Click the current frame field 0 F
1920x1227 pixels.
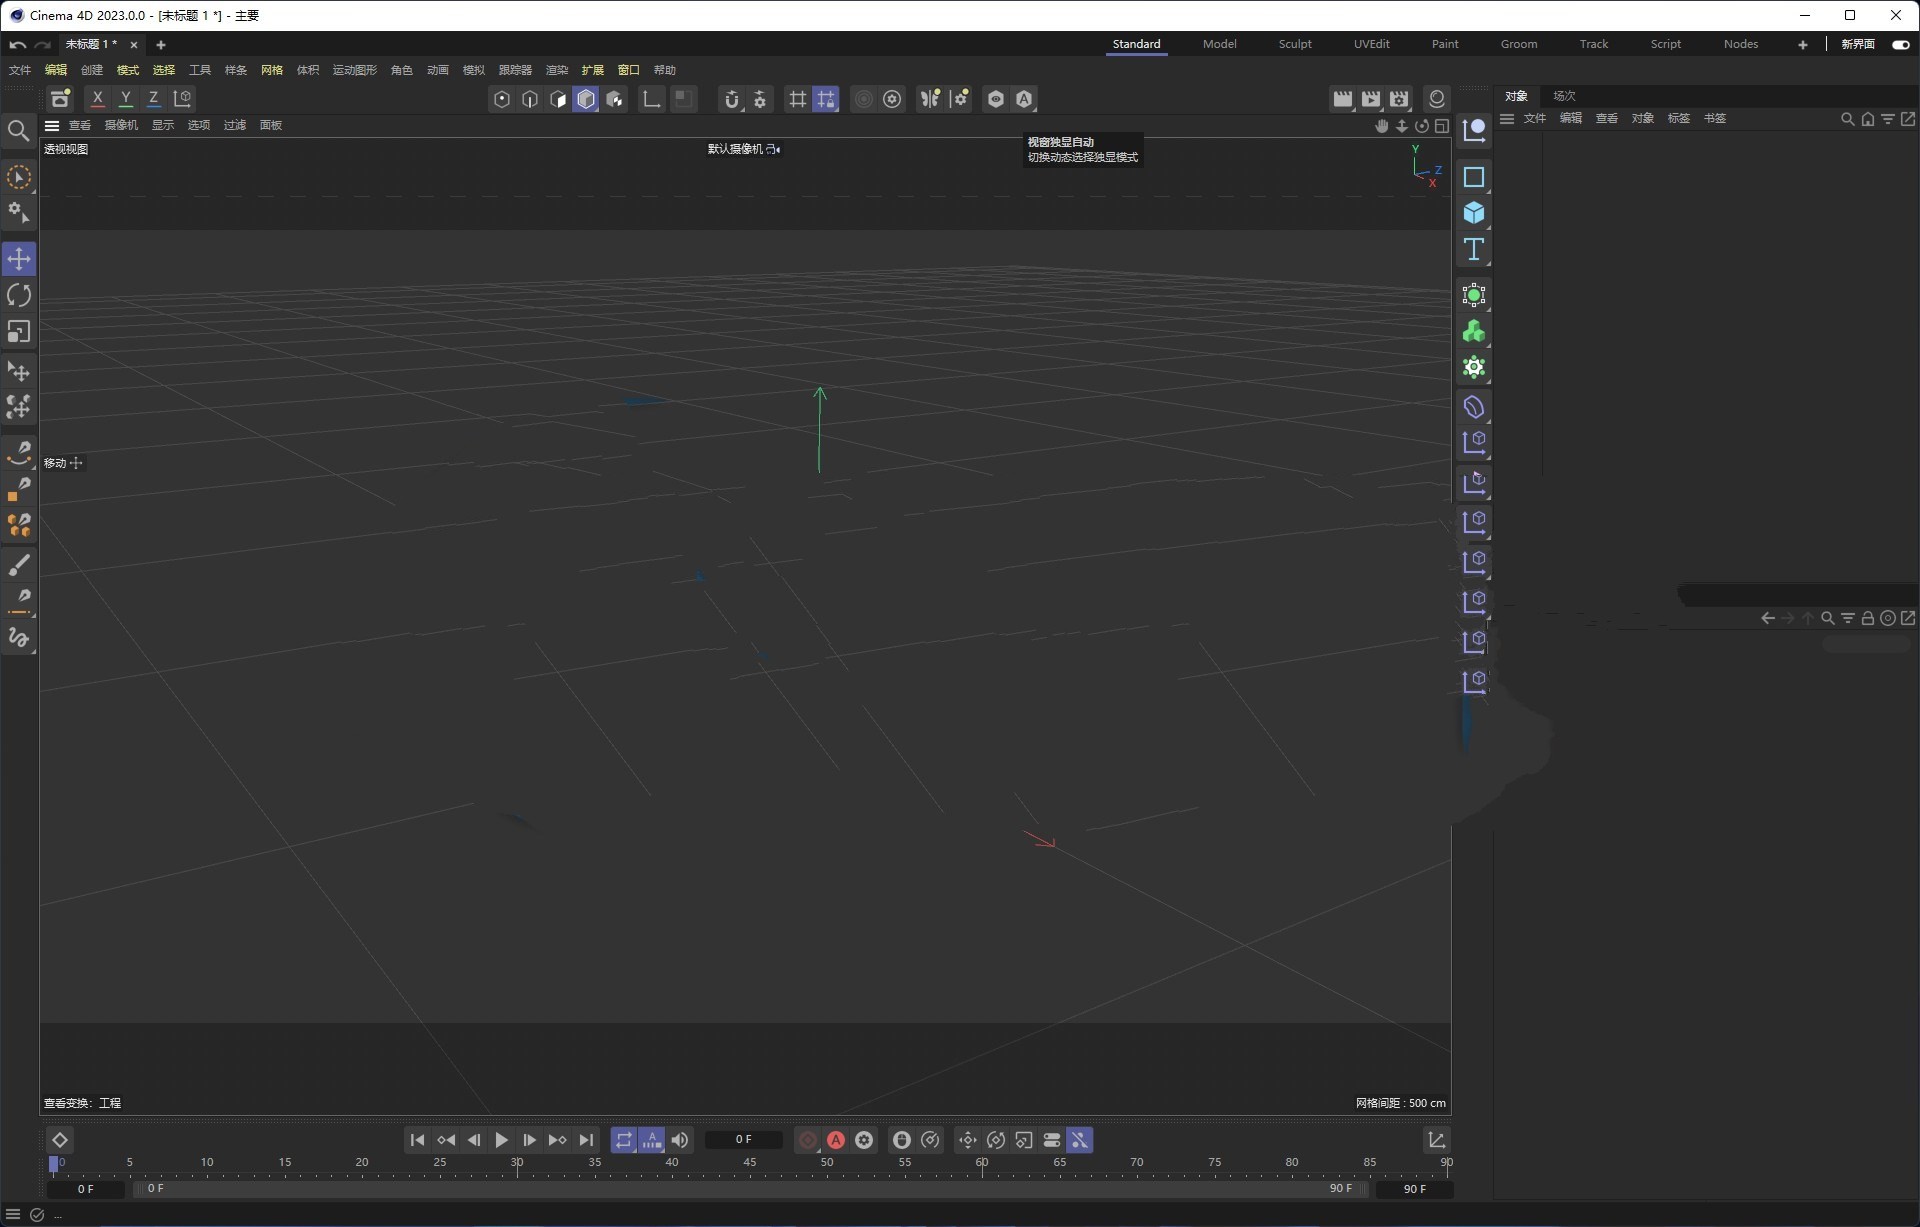click(x=743, y=1140)
